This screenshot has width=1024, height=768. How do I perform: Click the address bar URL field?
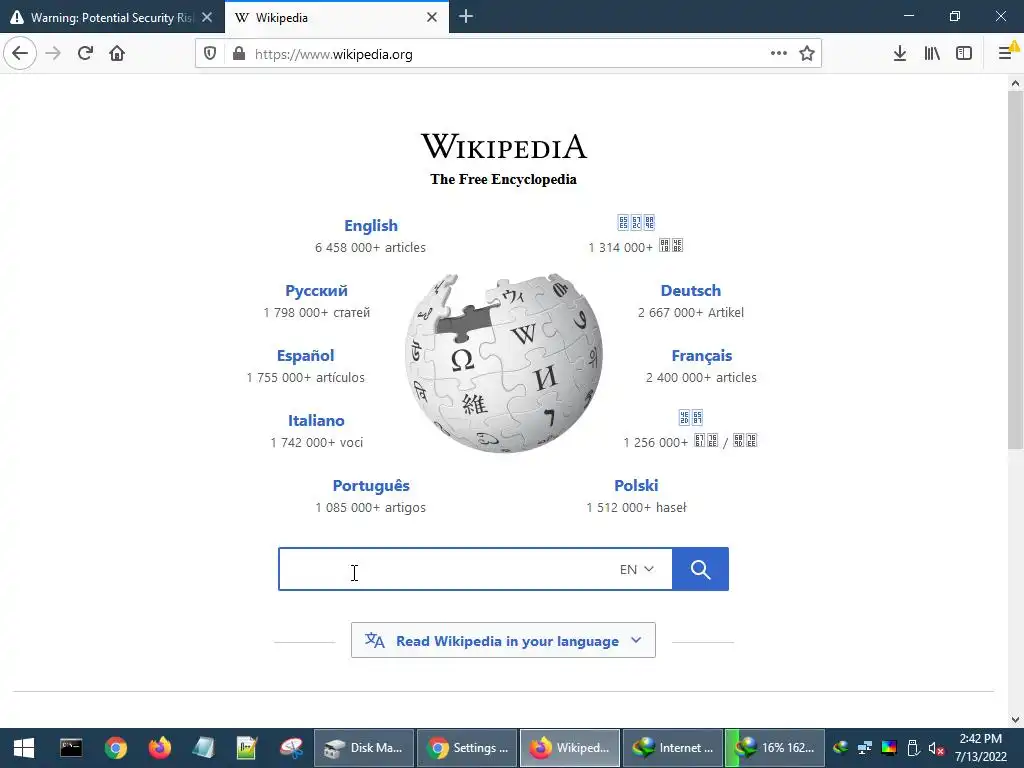509,54
